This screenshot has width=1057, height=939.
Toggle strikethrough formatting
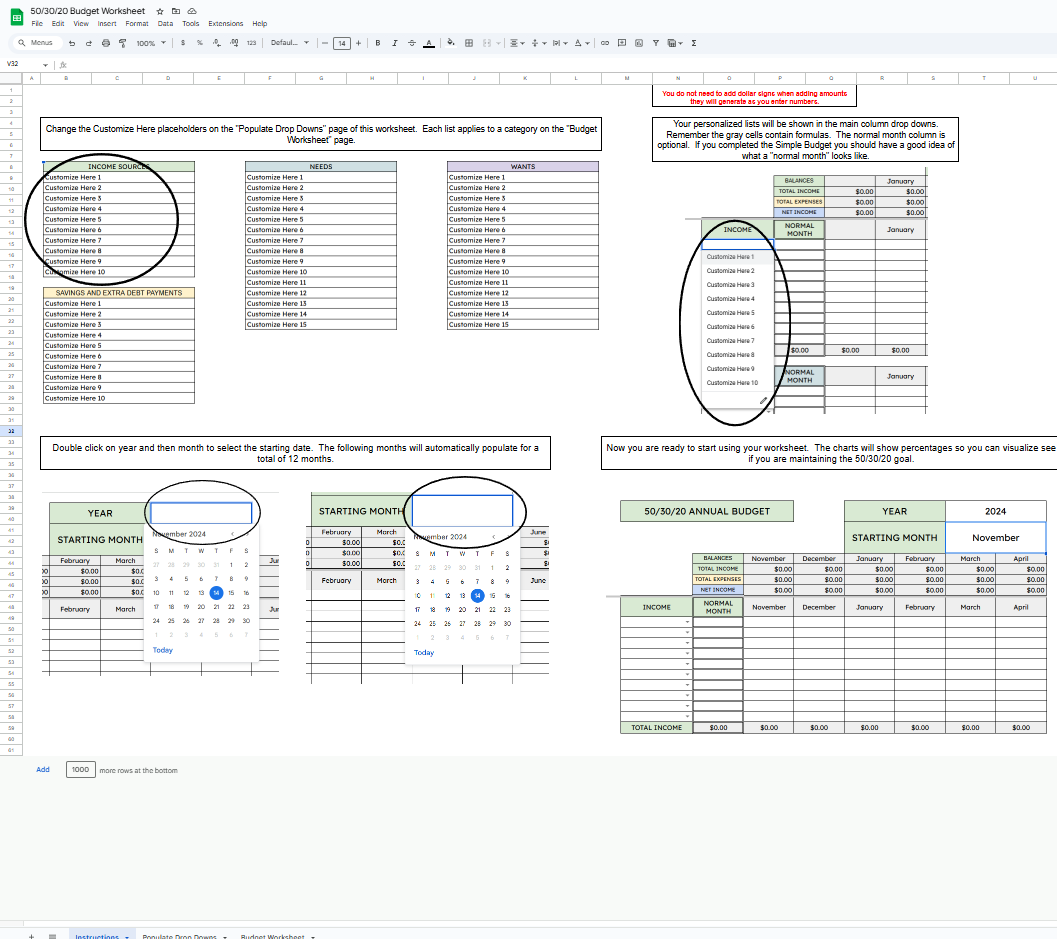tap(412, 43)
